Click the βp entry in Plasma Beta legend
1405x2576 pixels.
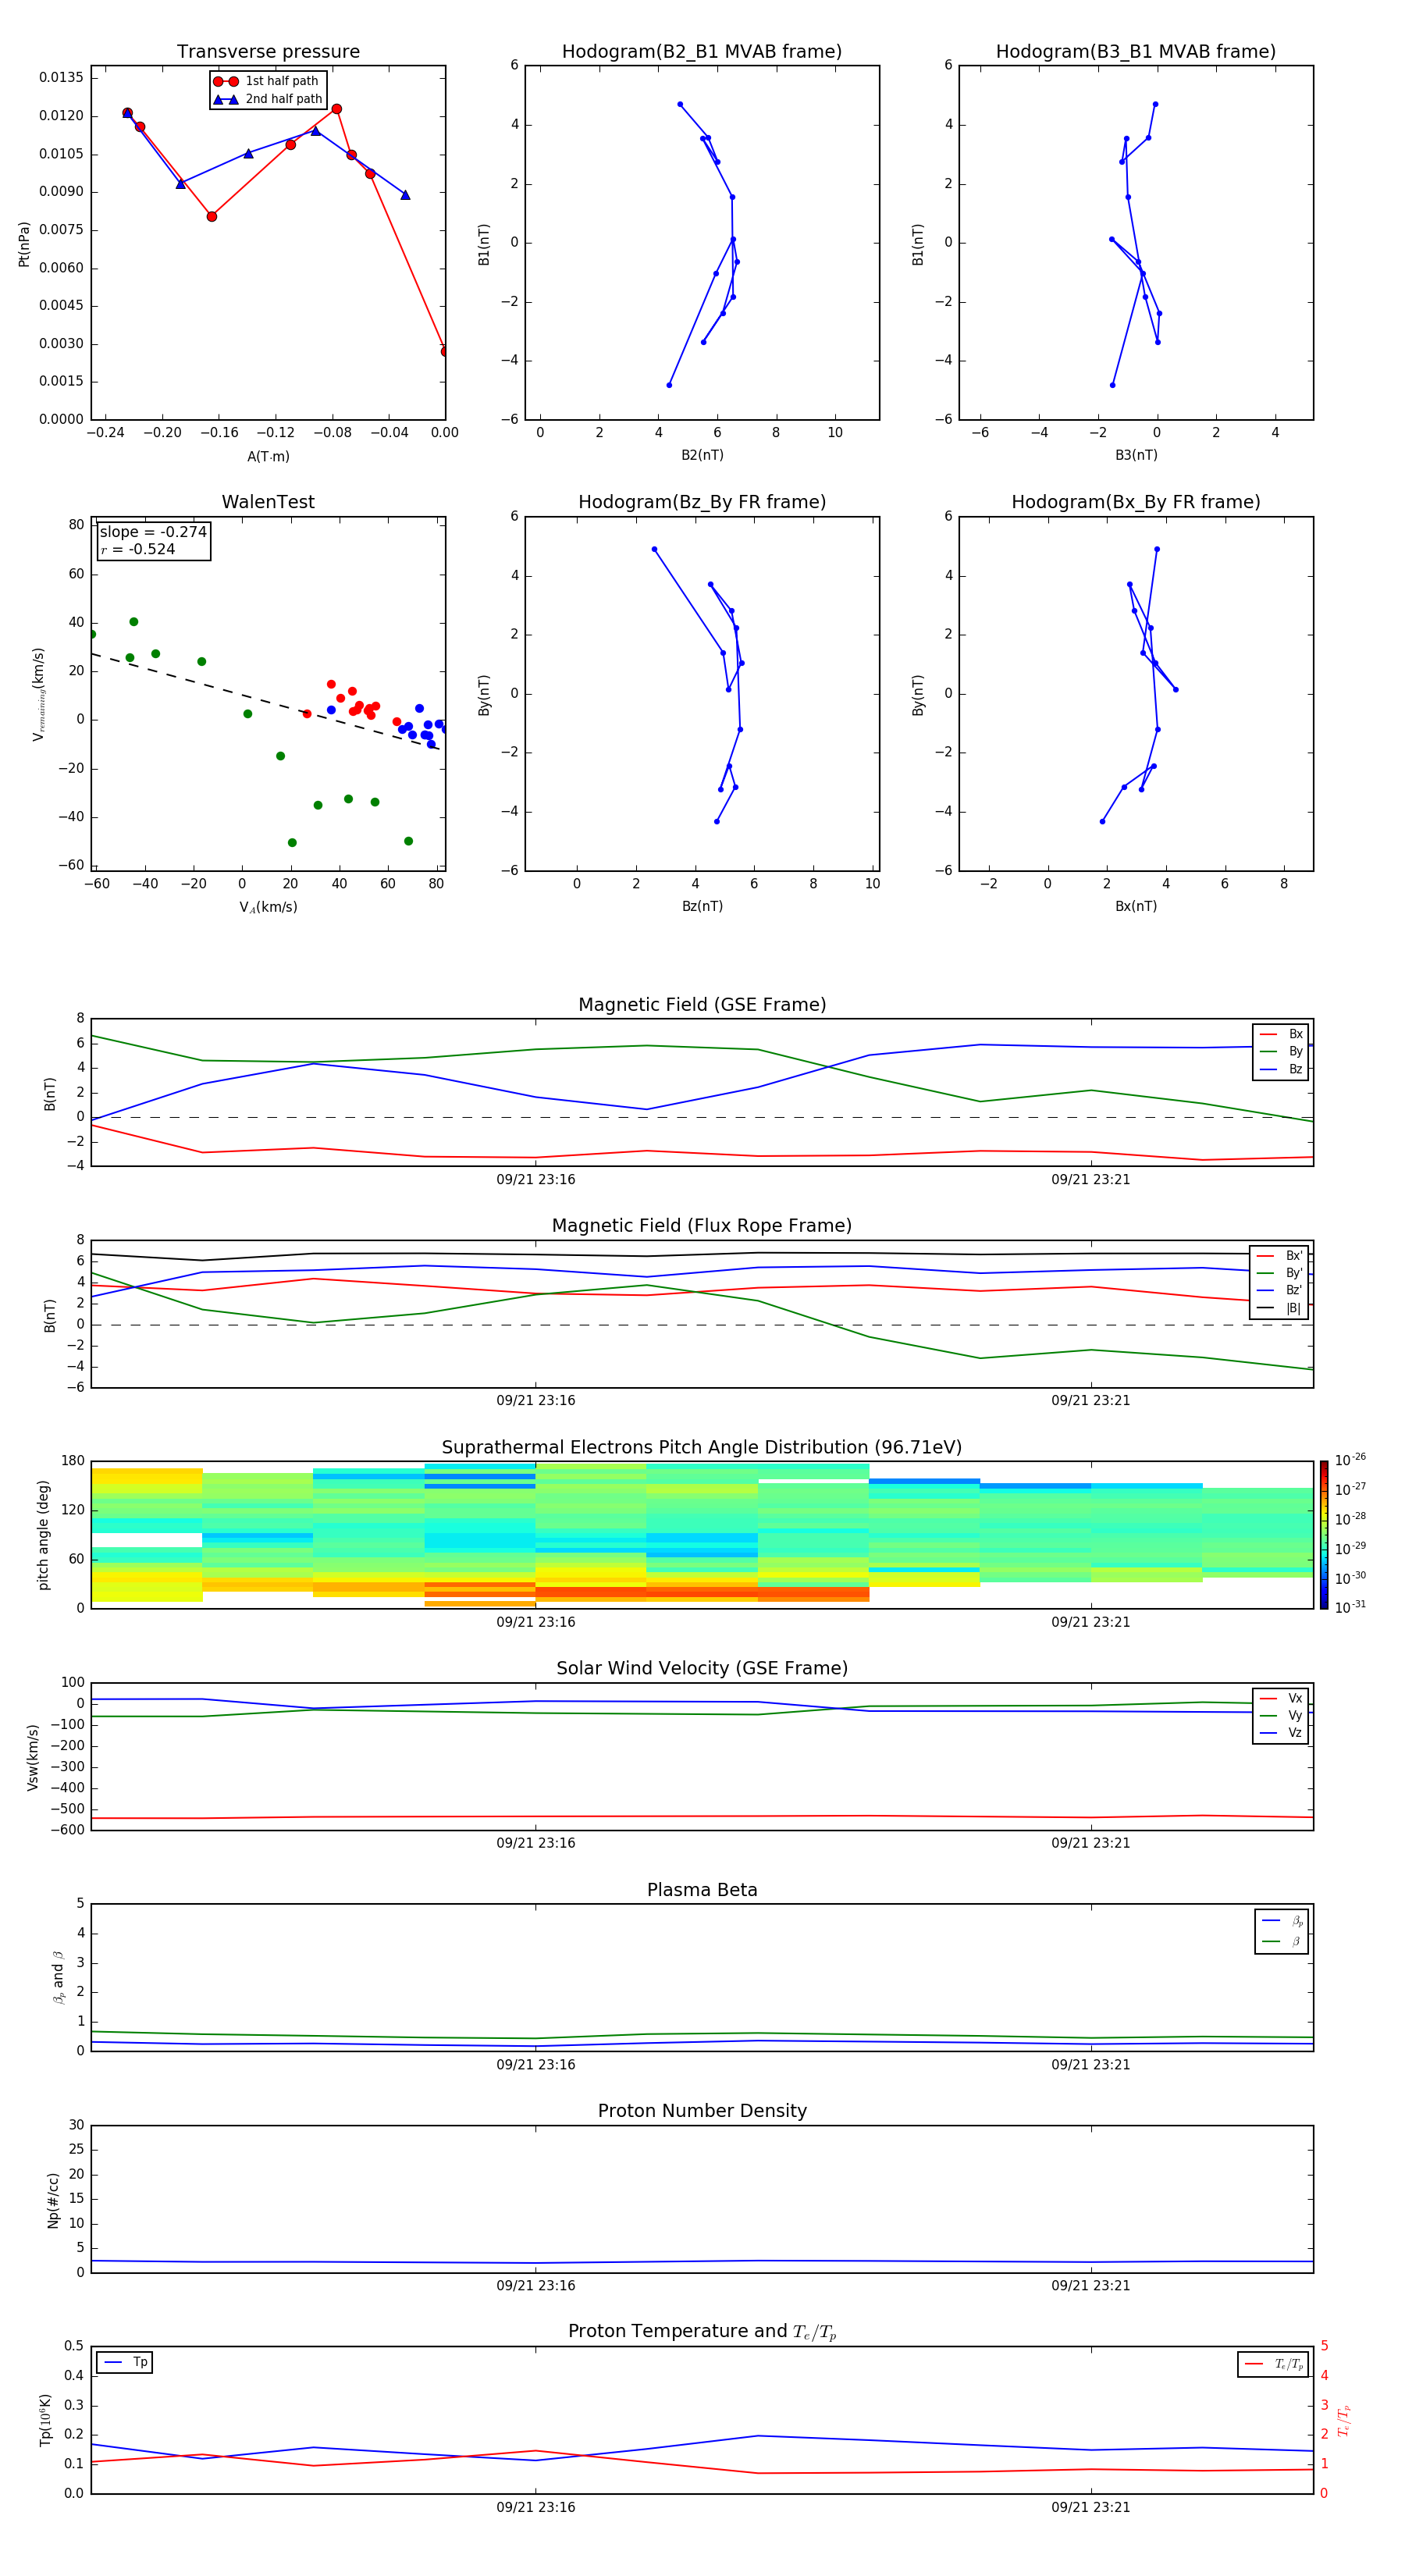point(1282,1921)
